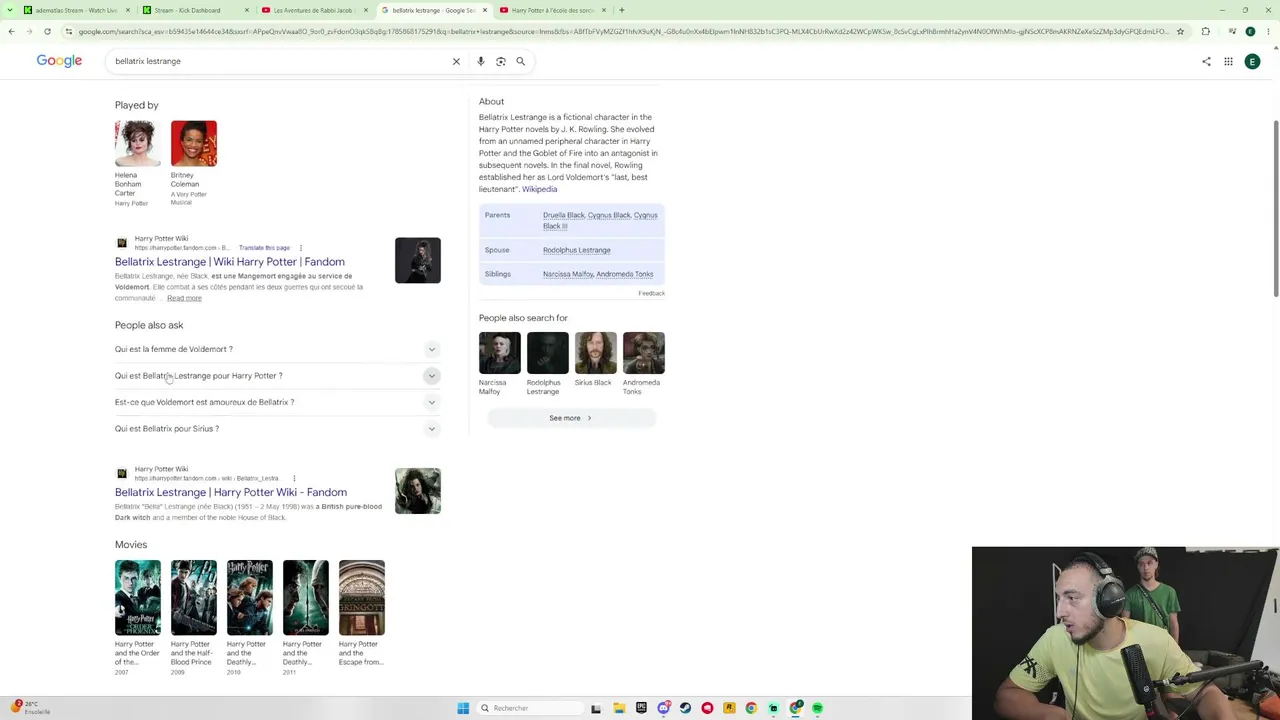Open the Andromeda Tonks sibling link
Screen dimensions: 1280x720
pos(626,274)
